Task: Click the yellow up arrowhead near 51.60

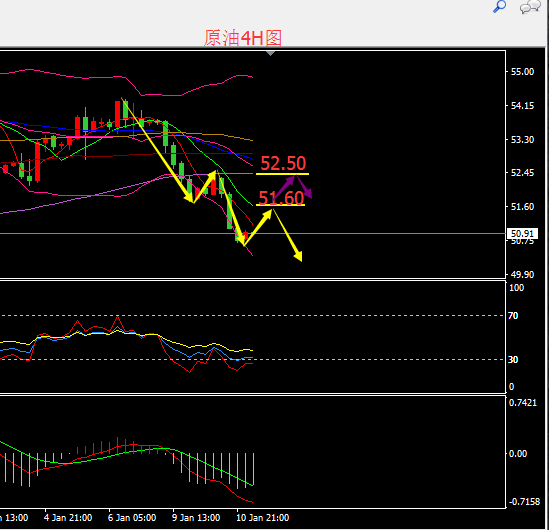Action: 267,214
